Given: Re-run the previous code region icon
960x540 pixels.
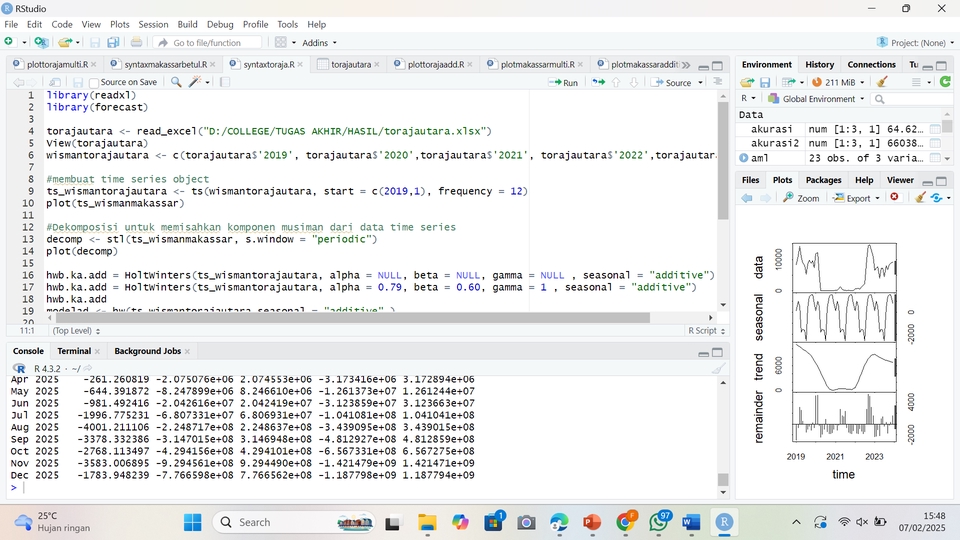Looking at the screenshot, I should click(598, 83).
